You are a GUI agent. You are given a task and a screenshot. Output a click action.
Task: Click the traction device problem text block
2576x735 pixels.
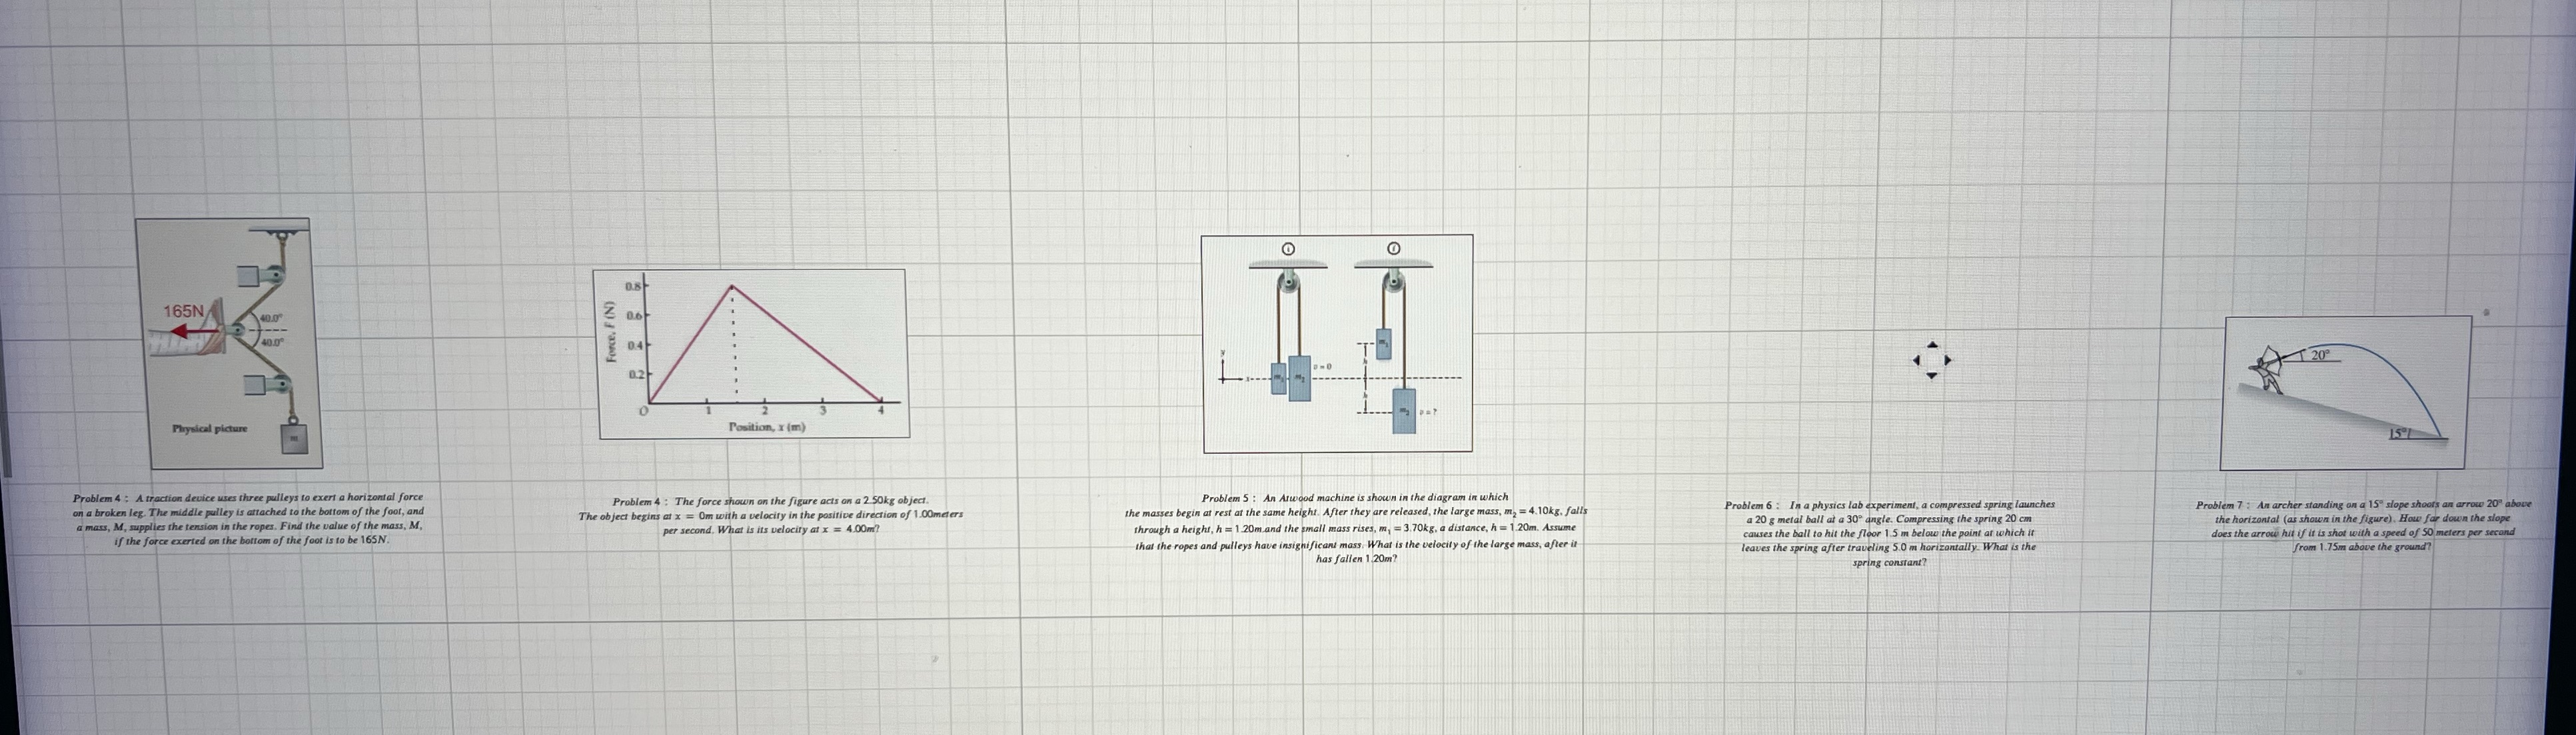click(248, 518)
